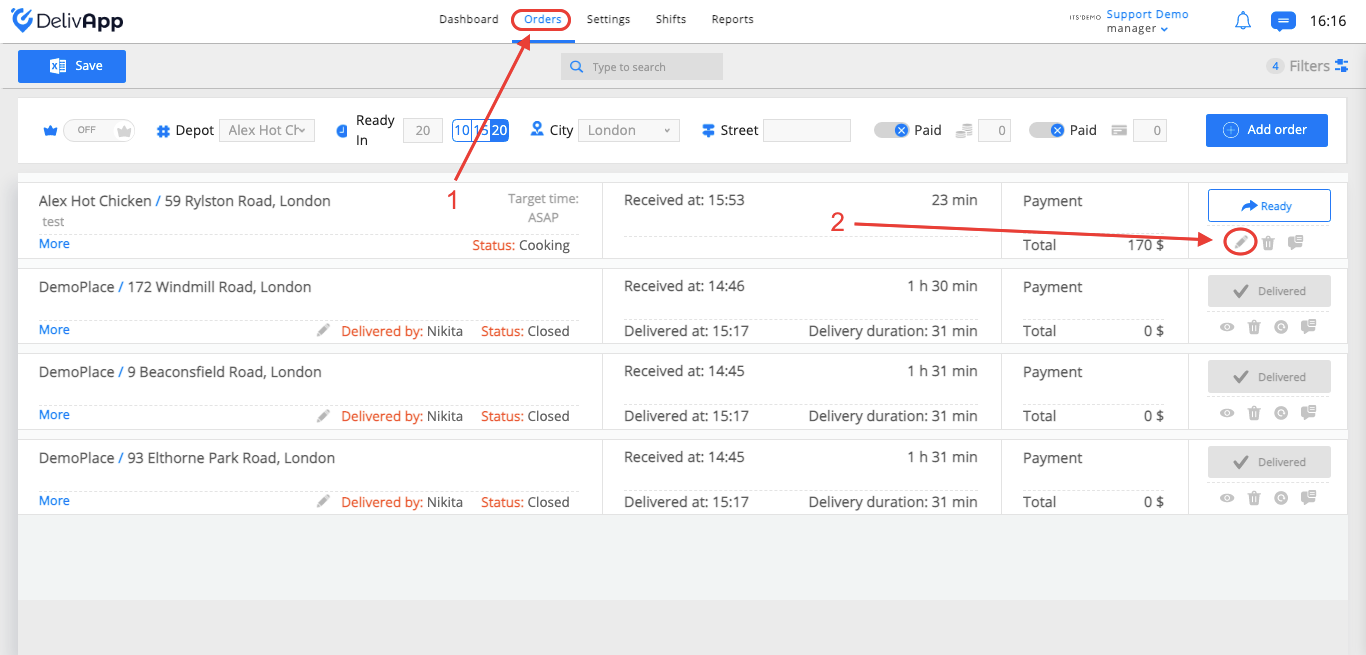Toggle the cash Paid switch

point(891,130)
